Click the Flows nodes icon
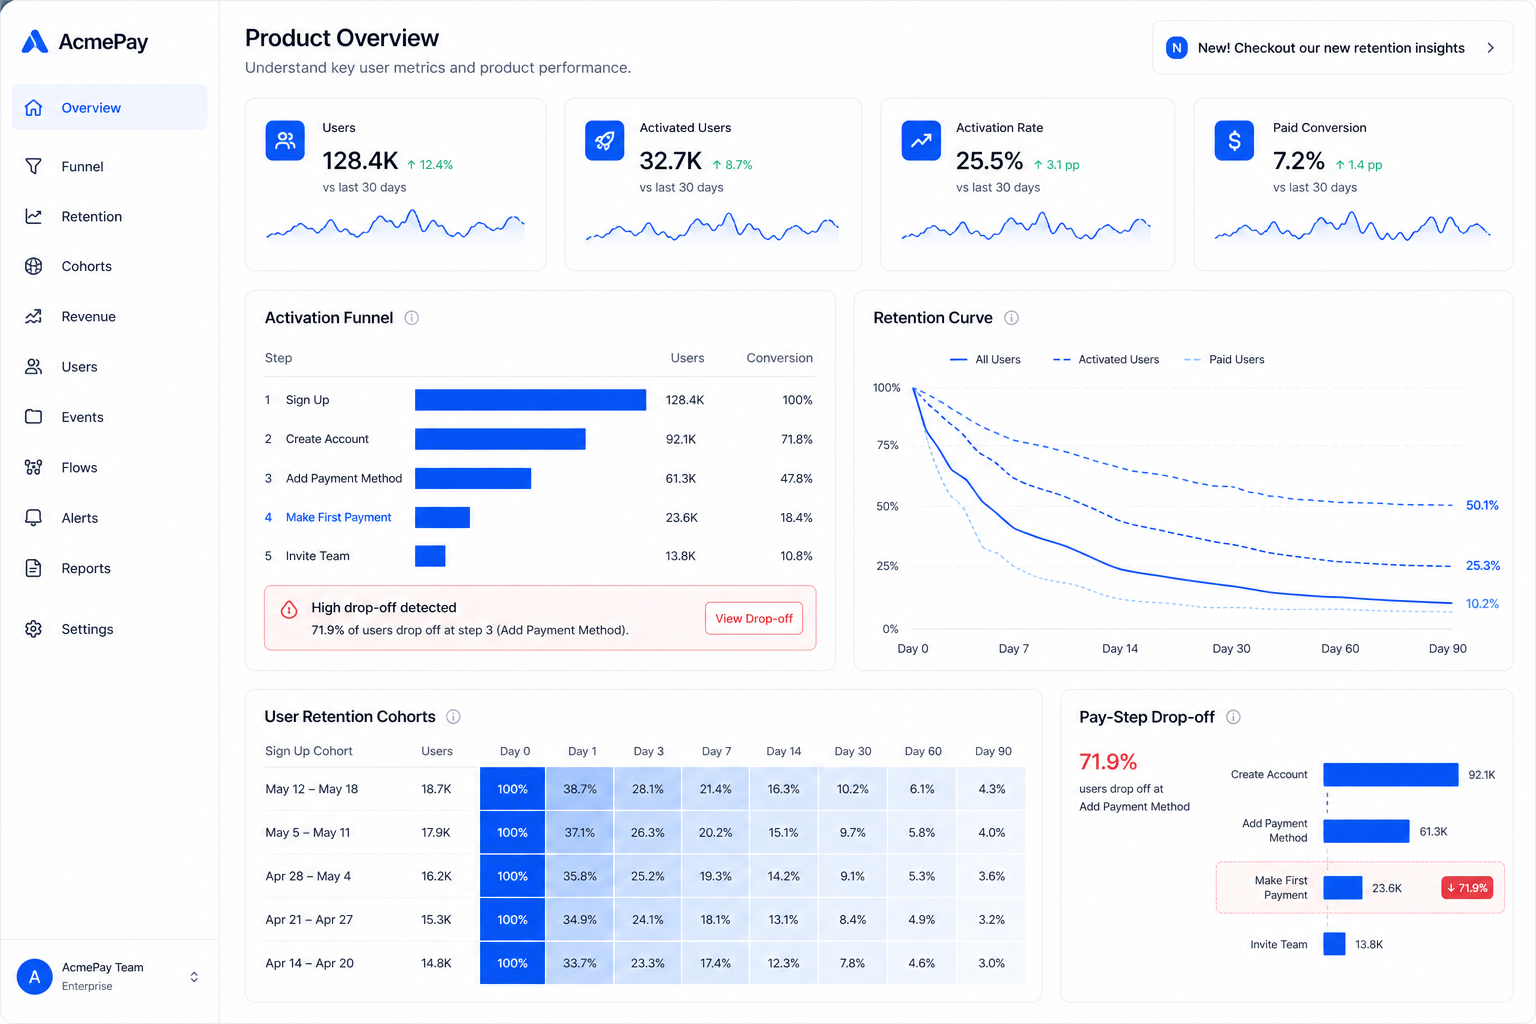 34,467
